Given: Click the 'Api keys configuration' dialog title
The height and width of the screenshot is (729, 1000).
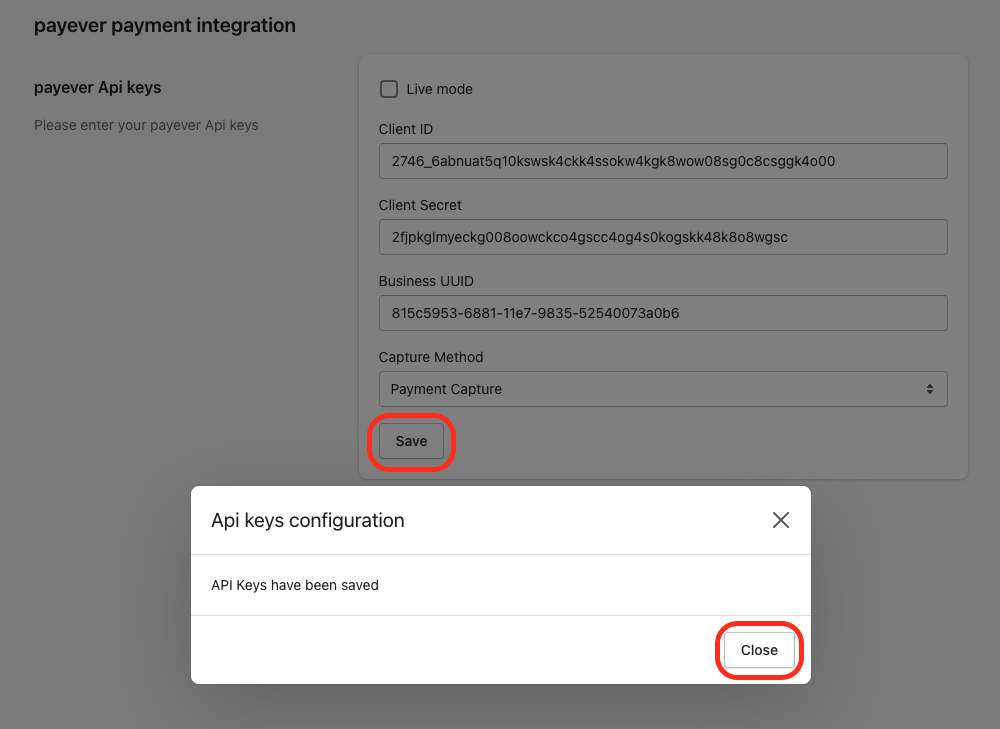Looking at the screenshot, I should tap(307, 520).
